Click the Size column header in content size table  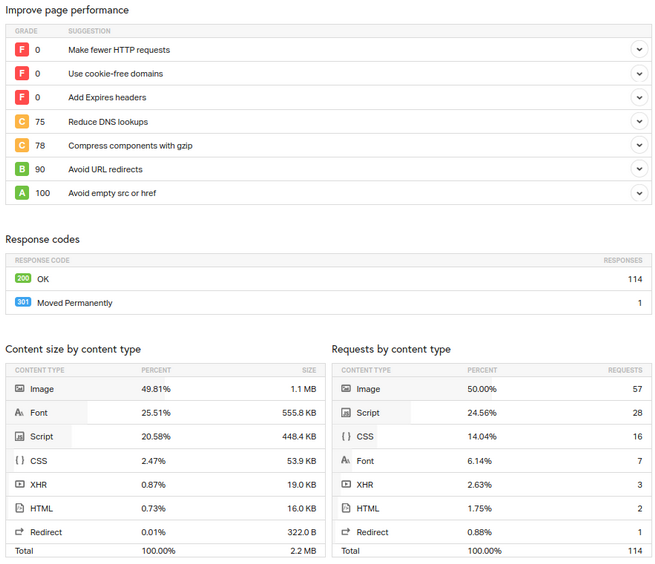pyautogui.click(x=309, y=370)
